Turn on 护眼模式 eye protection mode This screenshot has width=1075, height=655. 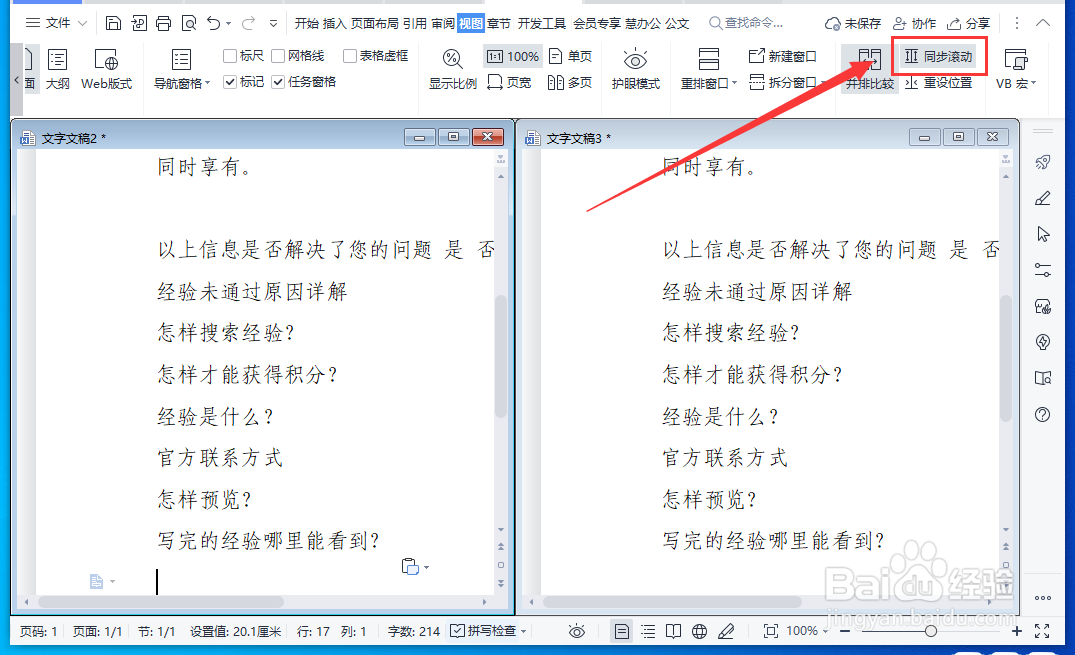[x=636, y=69]
